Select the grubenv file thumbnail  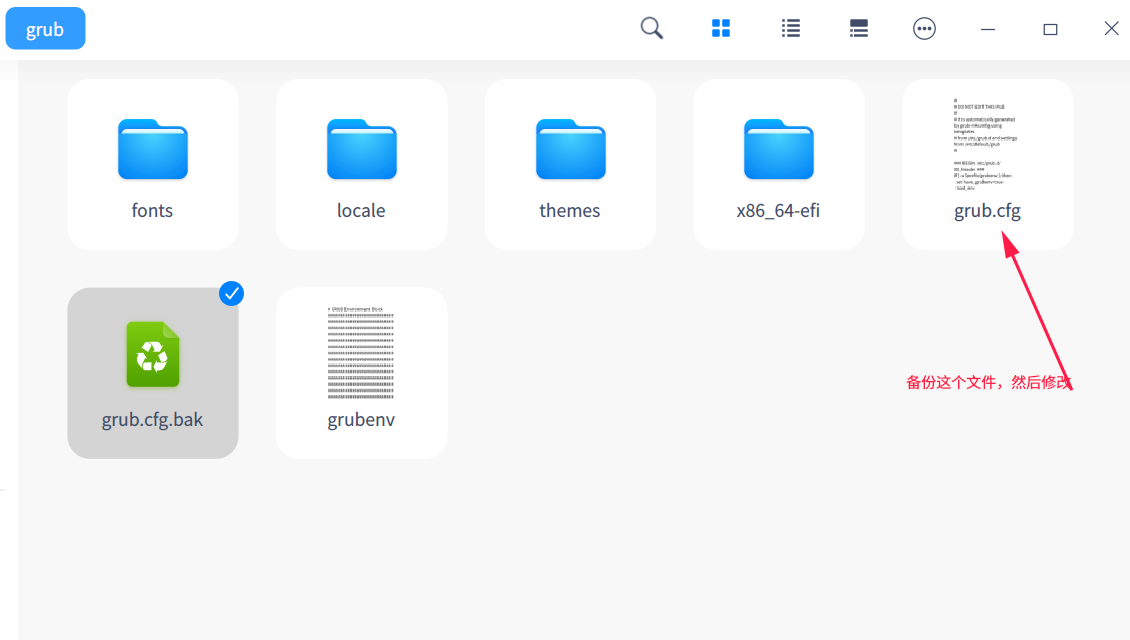click(x=361, y=352)
